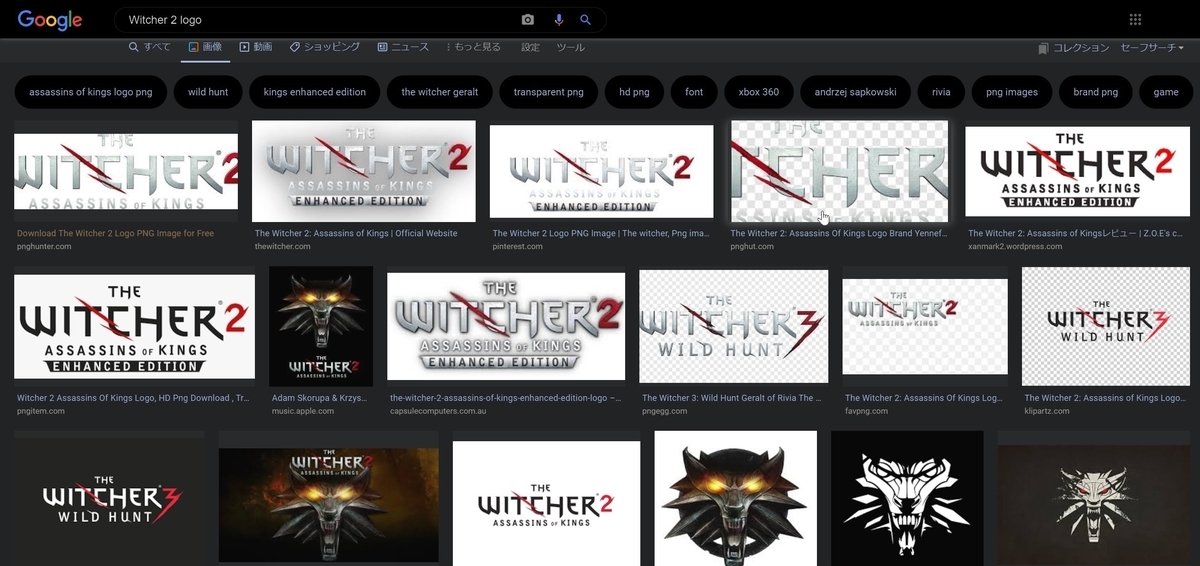
Task: Open the ツール filter options
Action: (x=570, y=47)
